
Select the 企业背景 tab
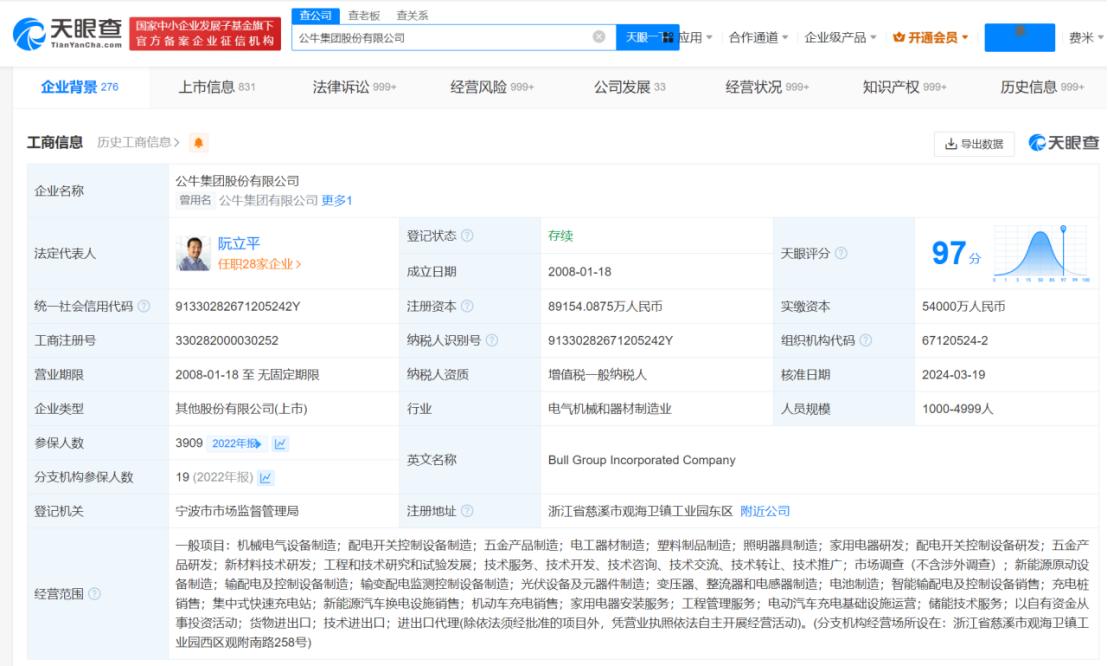pyautogui.click(x=80, y=87)
